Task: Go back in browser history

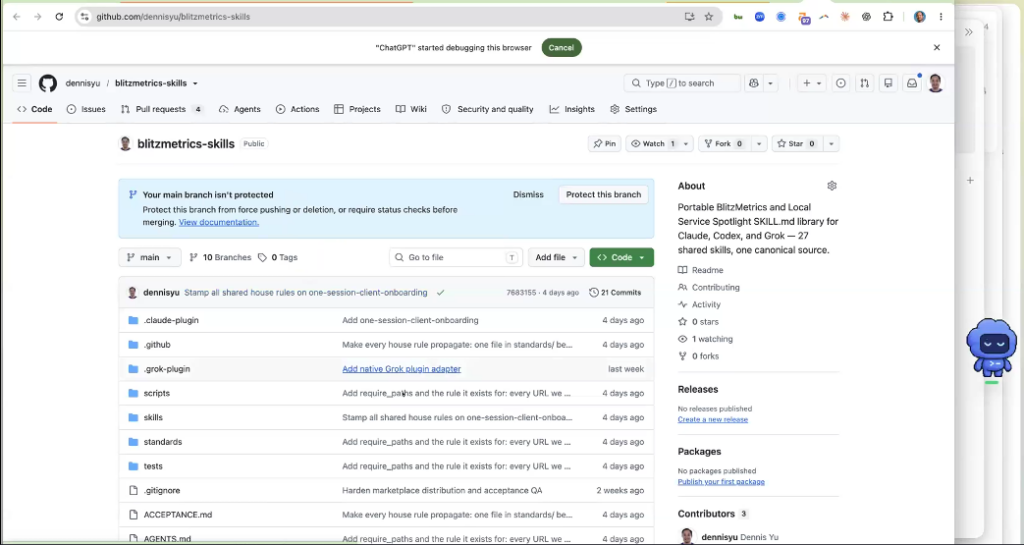Action: click(16, 16)
